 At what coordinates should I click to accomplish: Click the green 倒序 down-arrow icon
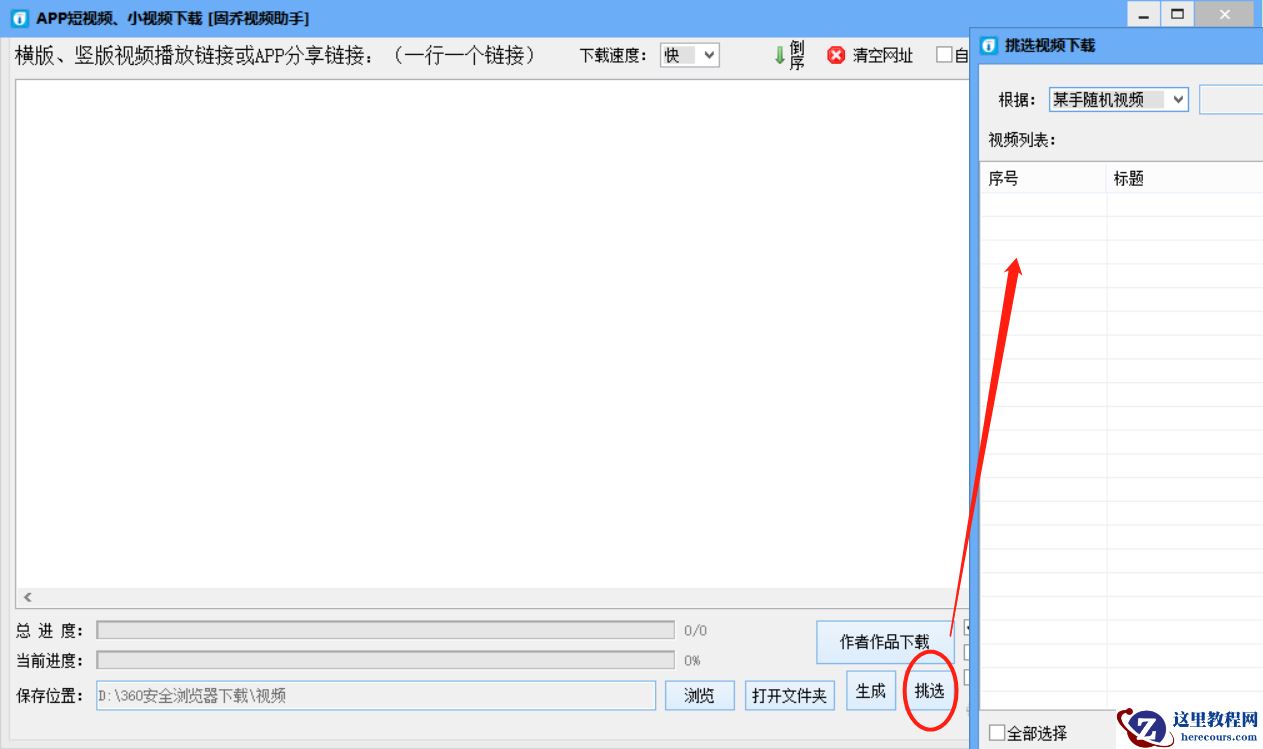pyautogui.click(x=780, y=56)
